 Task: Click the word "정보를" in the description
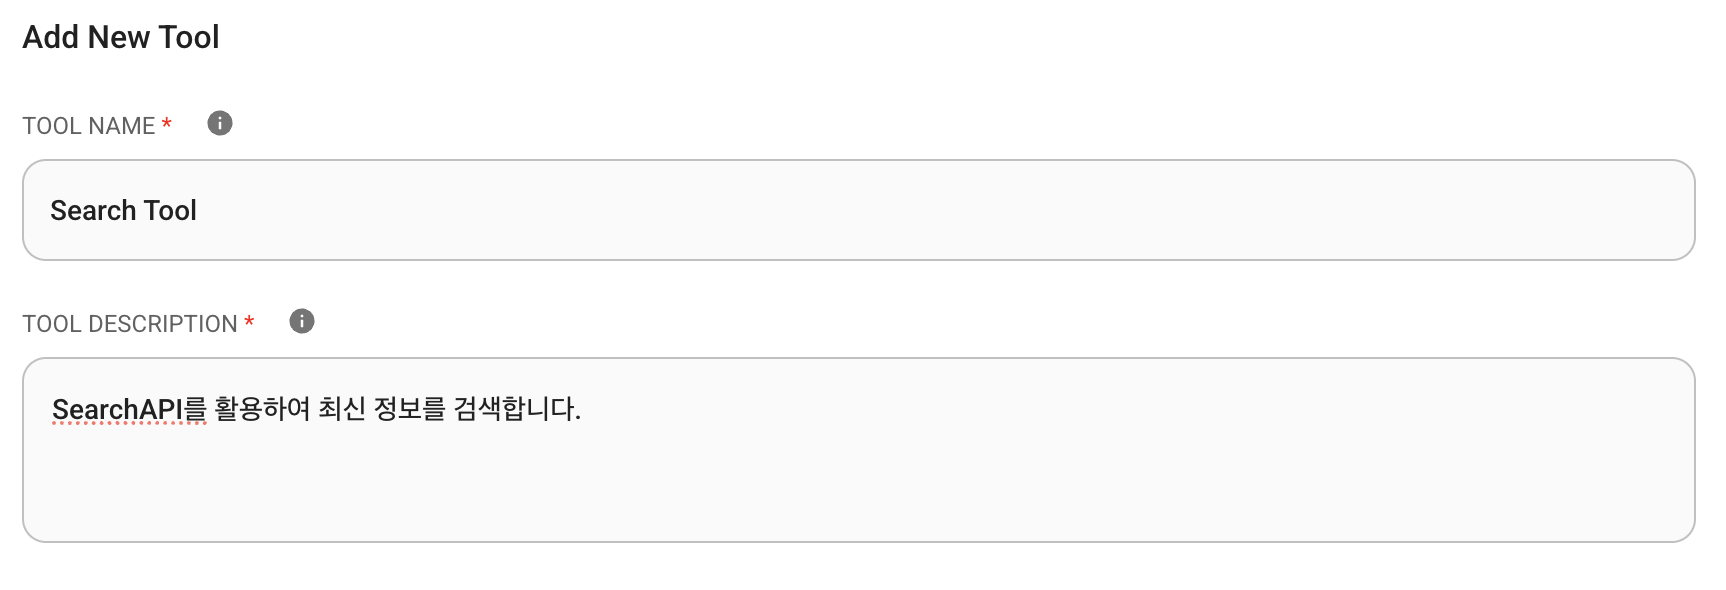(x=409, y=409)
